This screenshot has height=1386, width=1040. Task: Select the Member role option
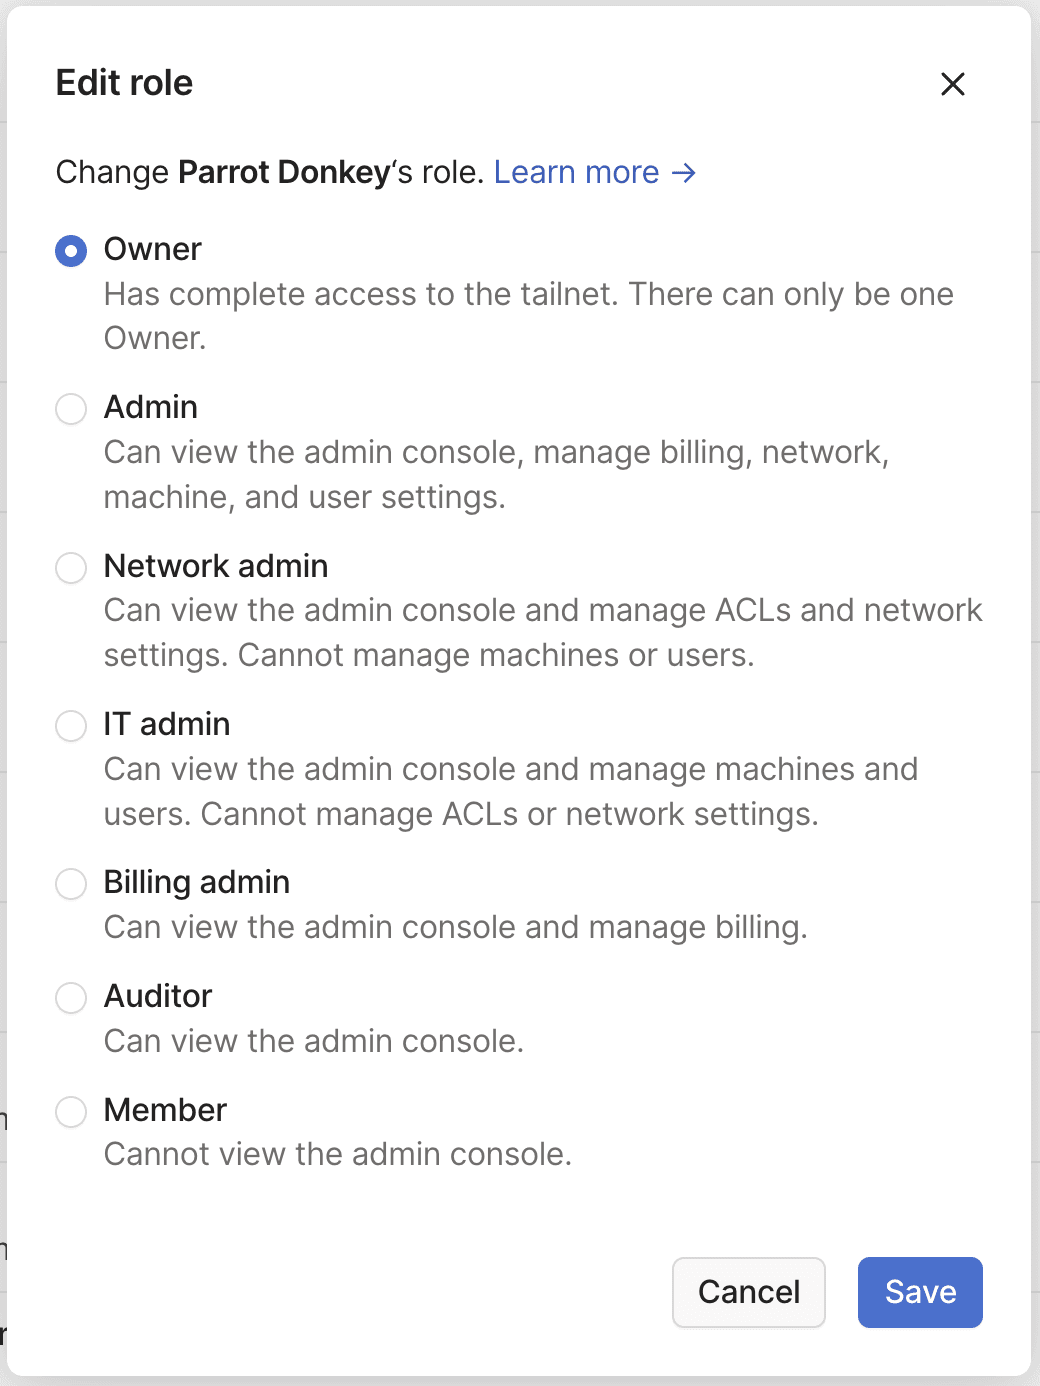tap(71, 1111)
